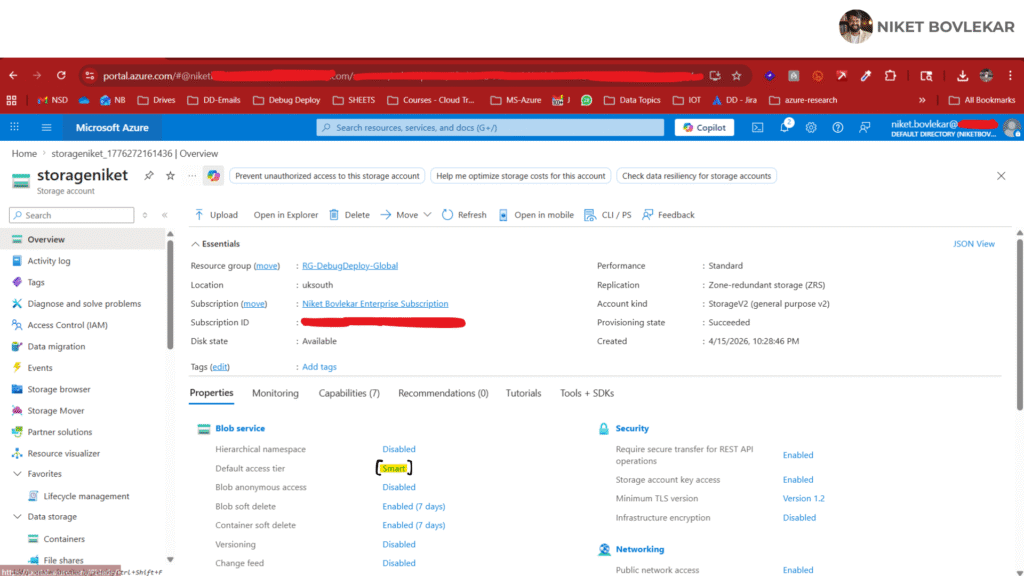The width and height of the screenshot is (1024, 576).
Task: Open the RG-DebugDeploy-Global resource group link
Action: [x=349, y=266]
